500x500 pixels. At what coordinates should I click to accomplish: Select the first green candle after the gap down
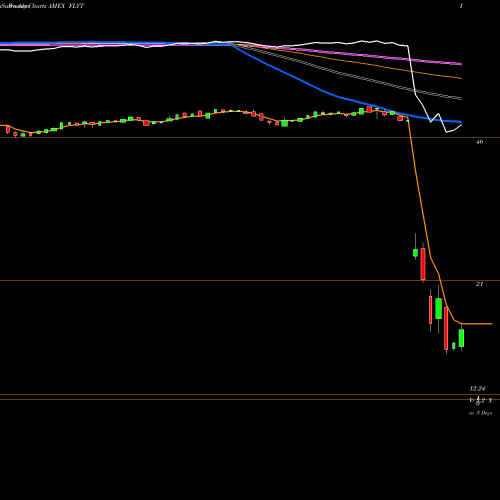point(415,253)
